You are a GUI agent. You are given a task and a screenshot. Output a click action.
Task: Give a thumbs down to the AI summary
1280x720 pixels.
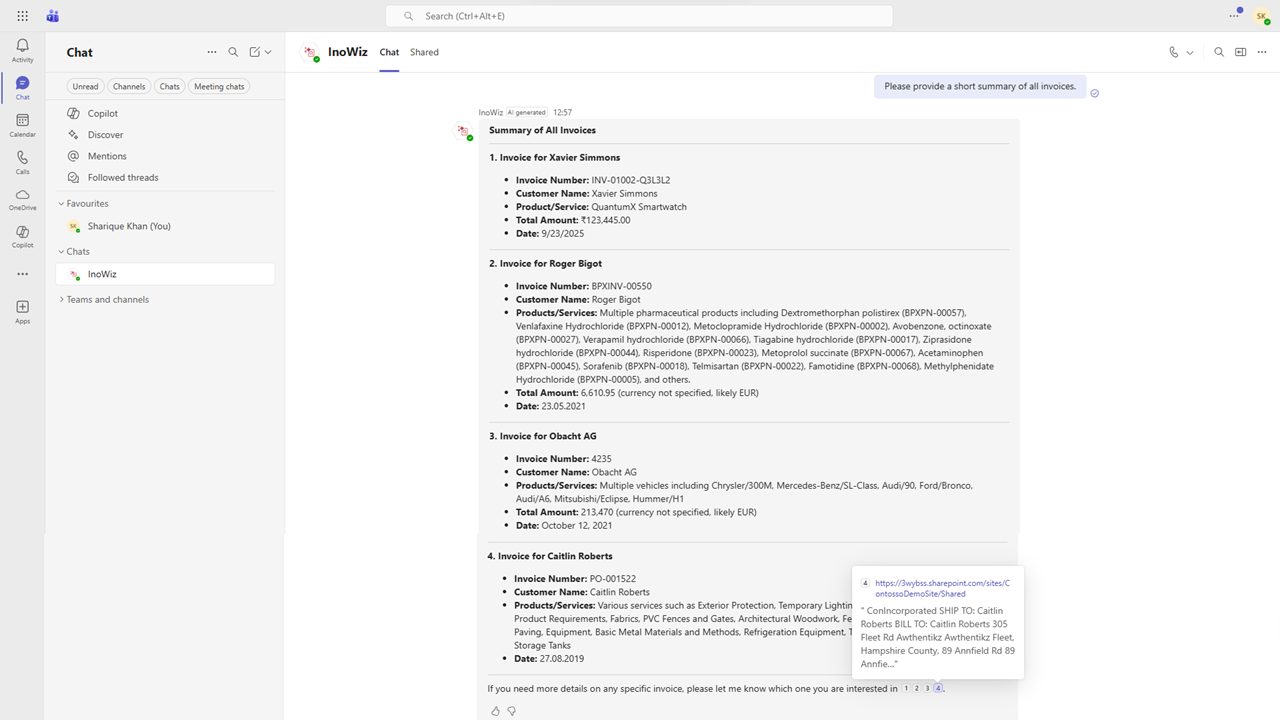[x=511, y=710]
